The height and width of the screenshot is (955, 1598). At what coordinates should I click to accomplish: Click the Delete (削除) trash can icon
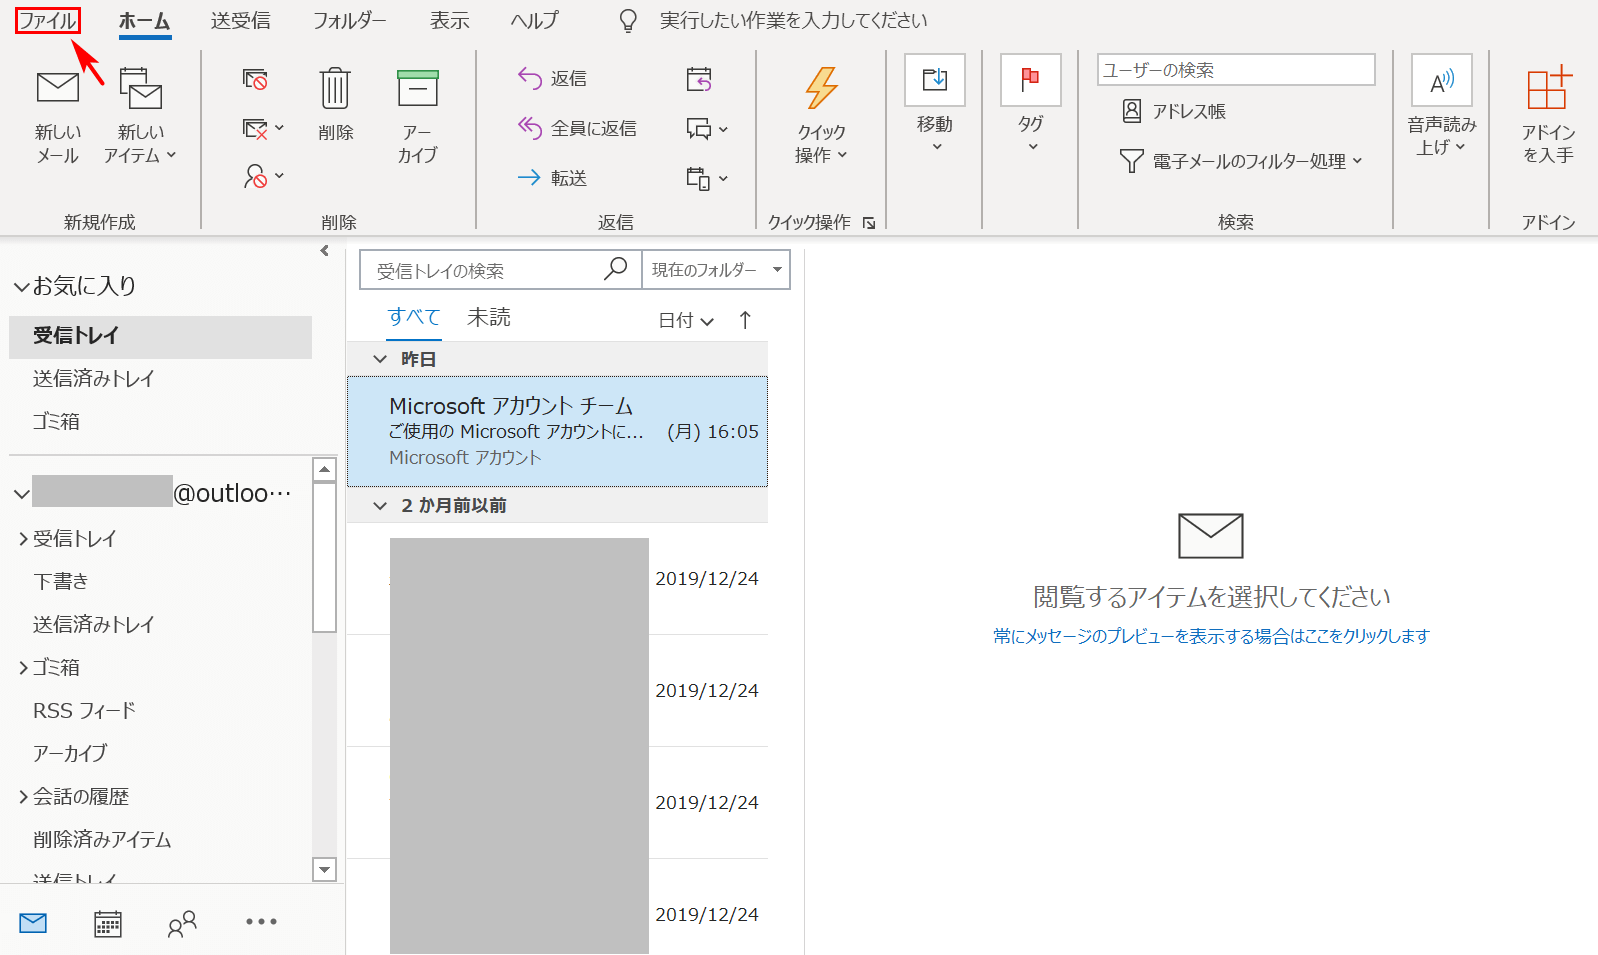[x=335, y=88]
